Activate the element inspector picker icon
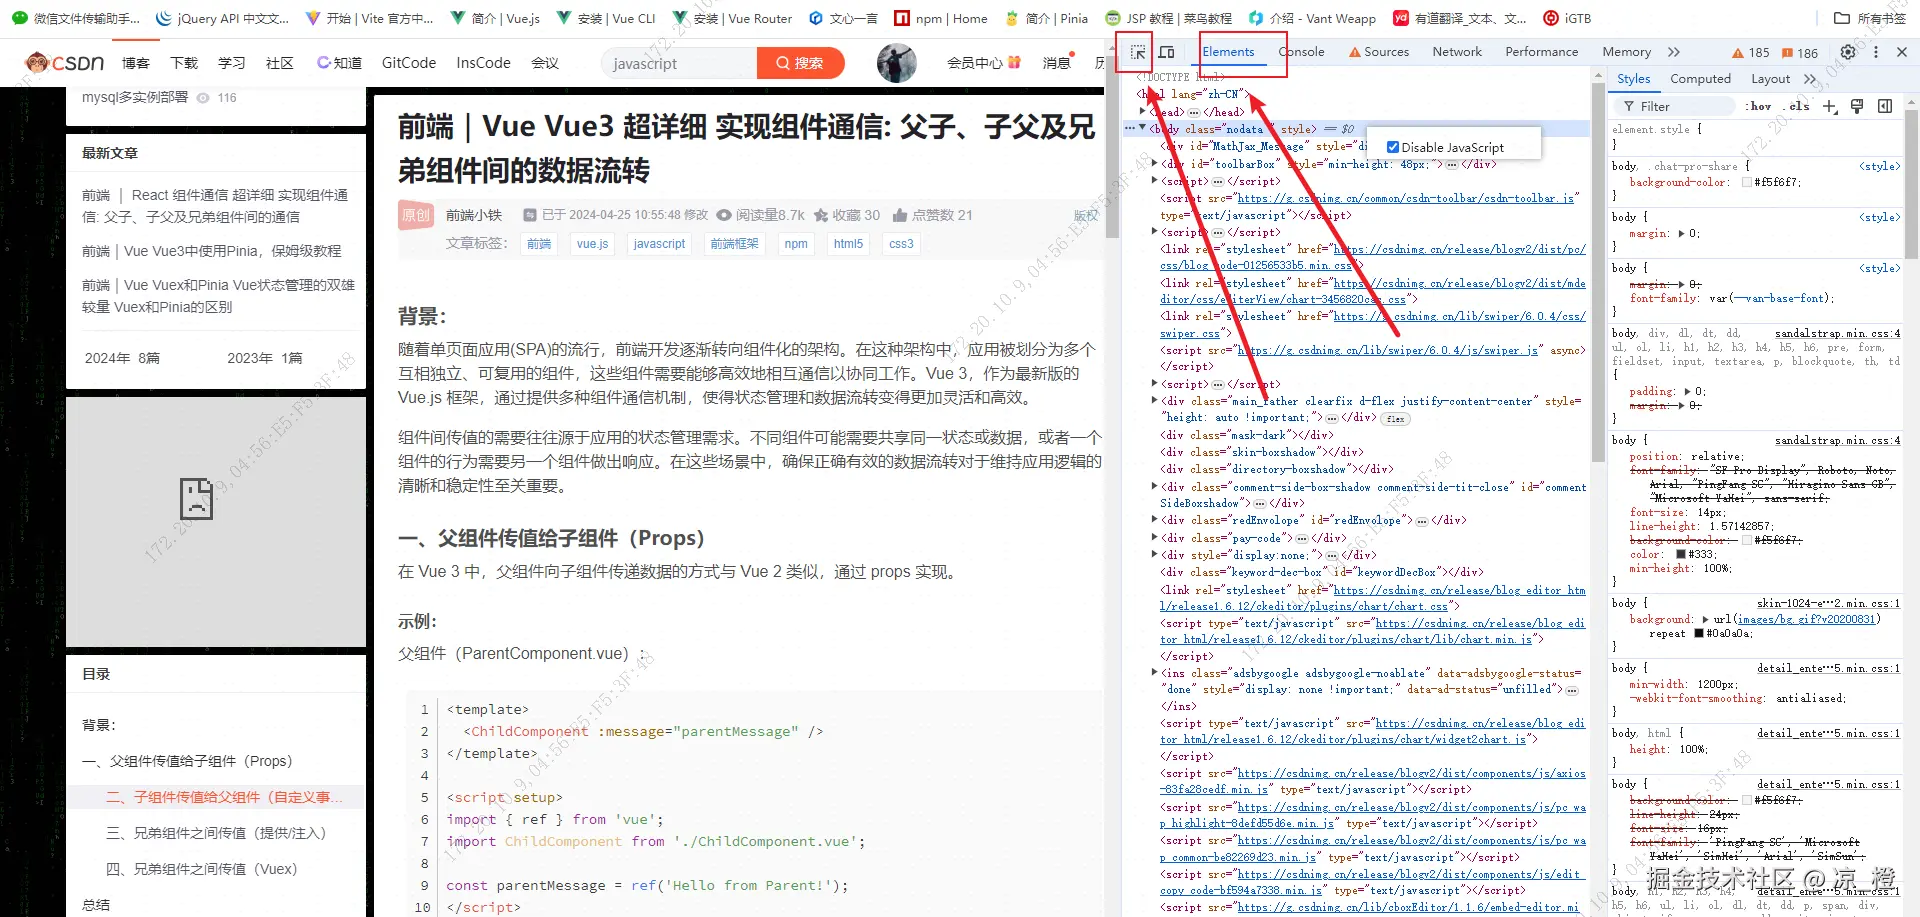Screen dimensions: 1920x917 [x=1137, y=52]
